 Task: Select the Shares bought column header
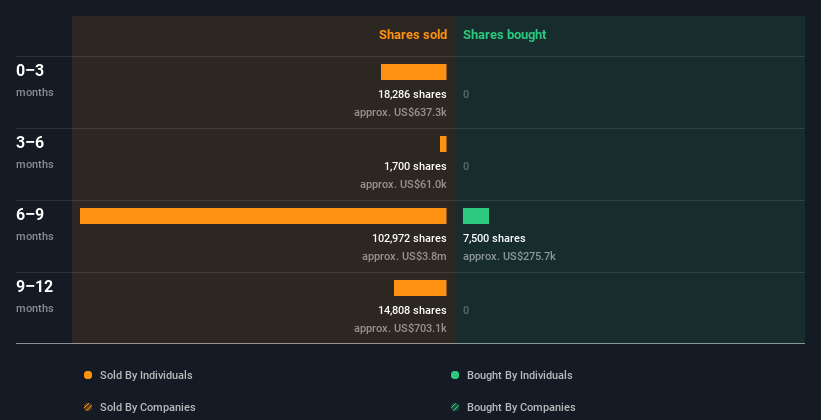coord(505,35)
